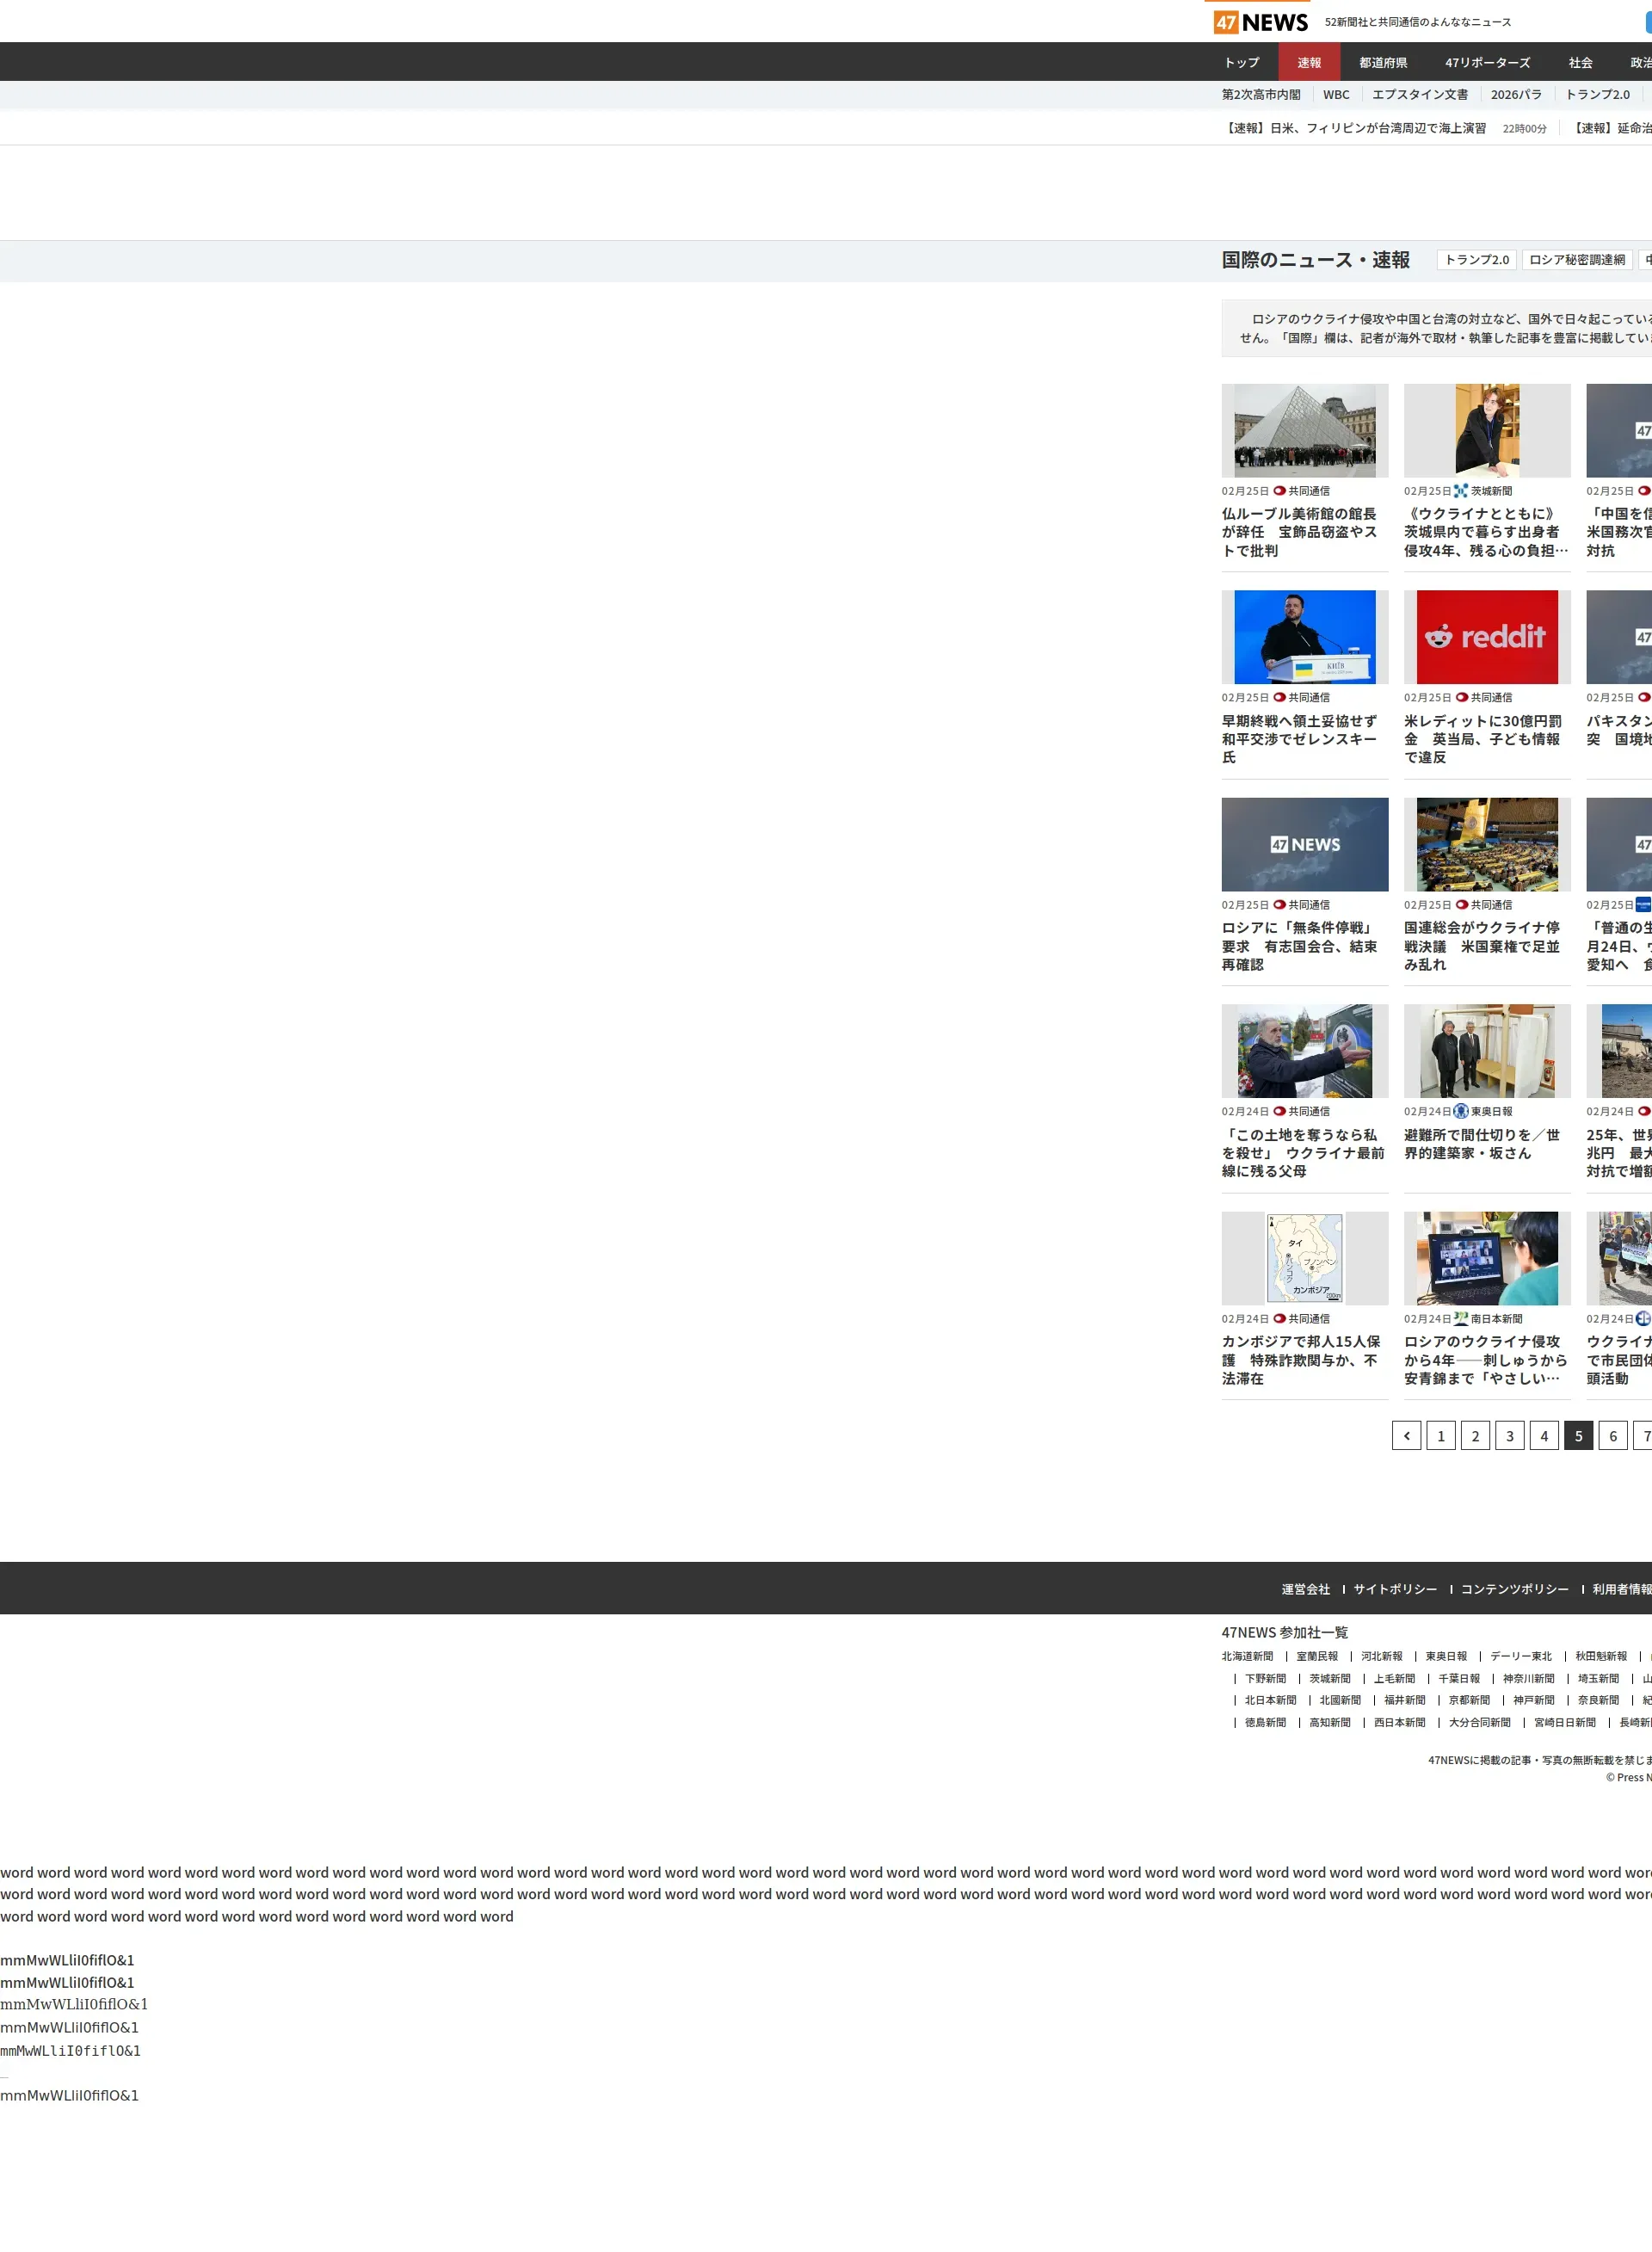Open the 運営会社 footer link
This screenshot has height=2252, width=1652.
pos(1306,1589)
